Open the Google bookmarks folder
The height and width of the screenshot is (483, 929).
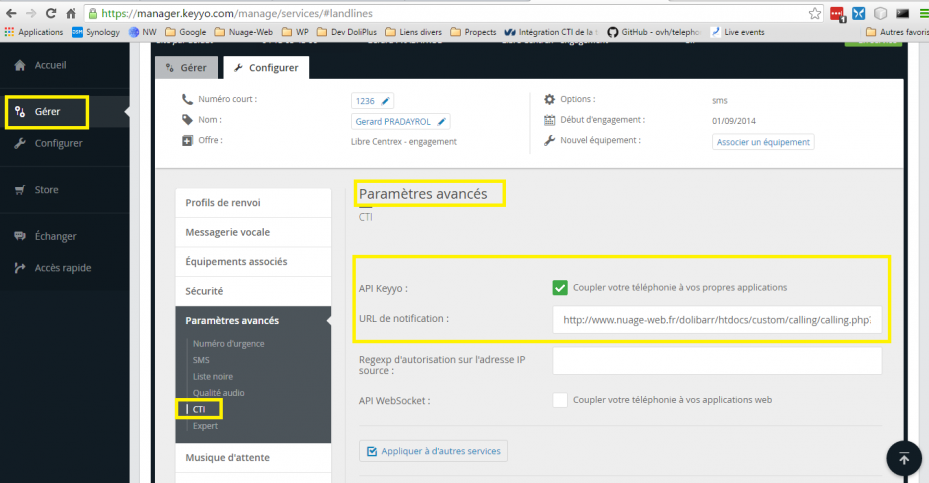click(185, 32)
